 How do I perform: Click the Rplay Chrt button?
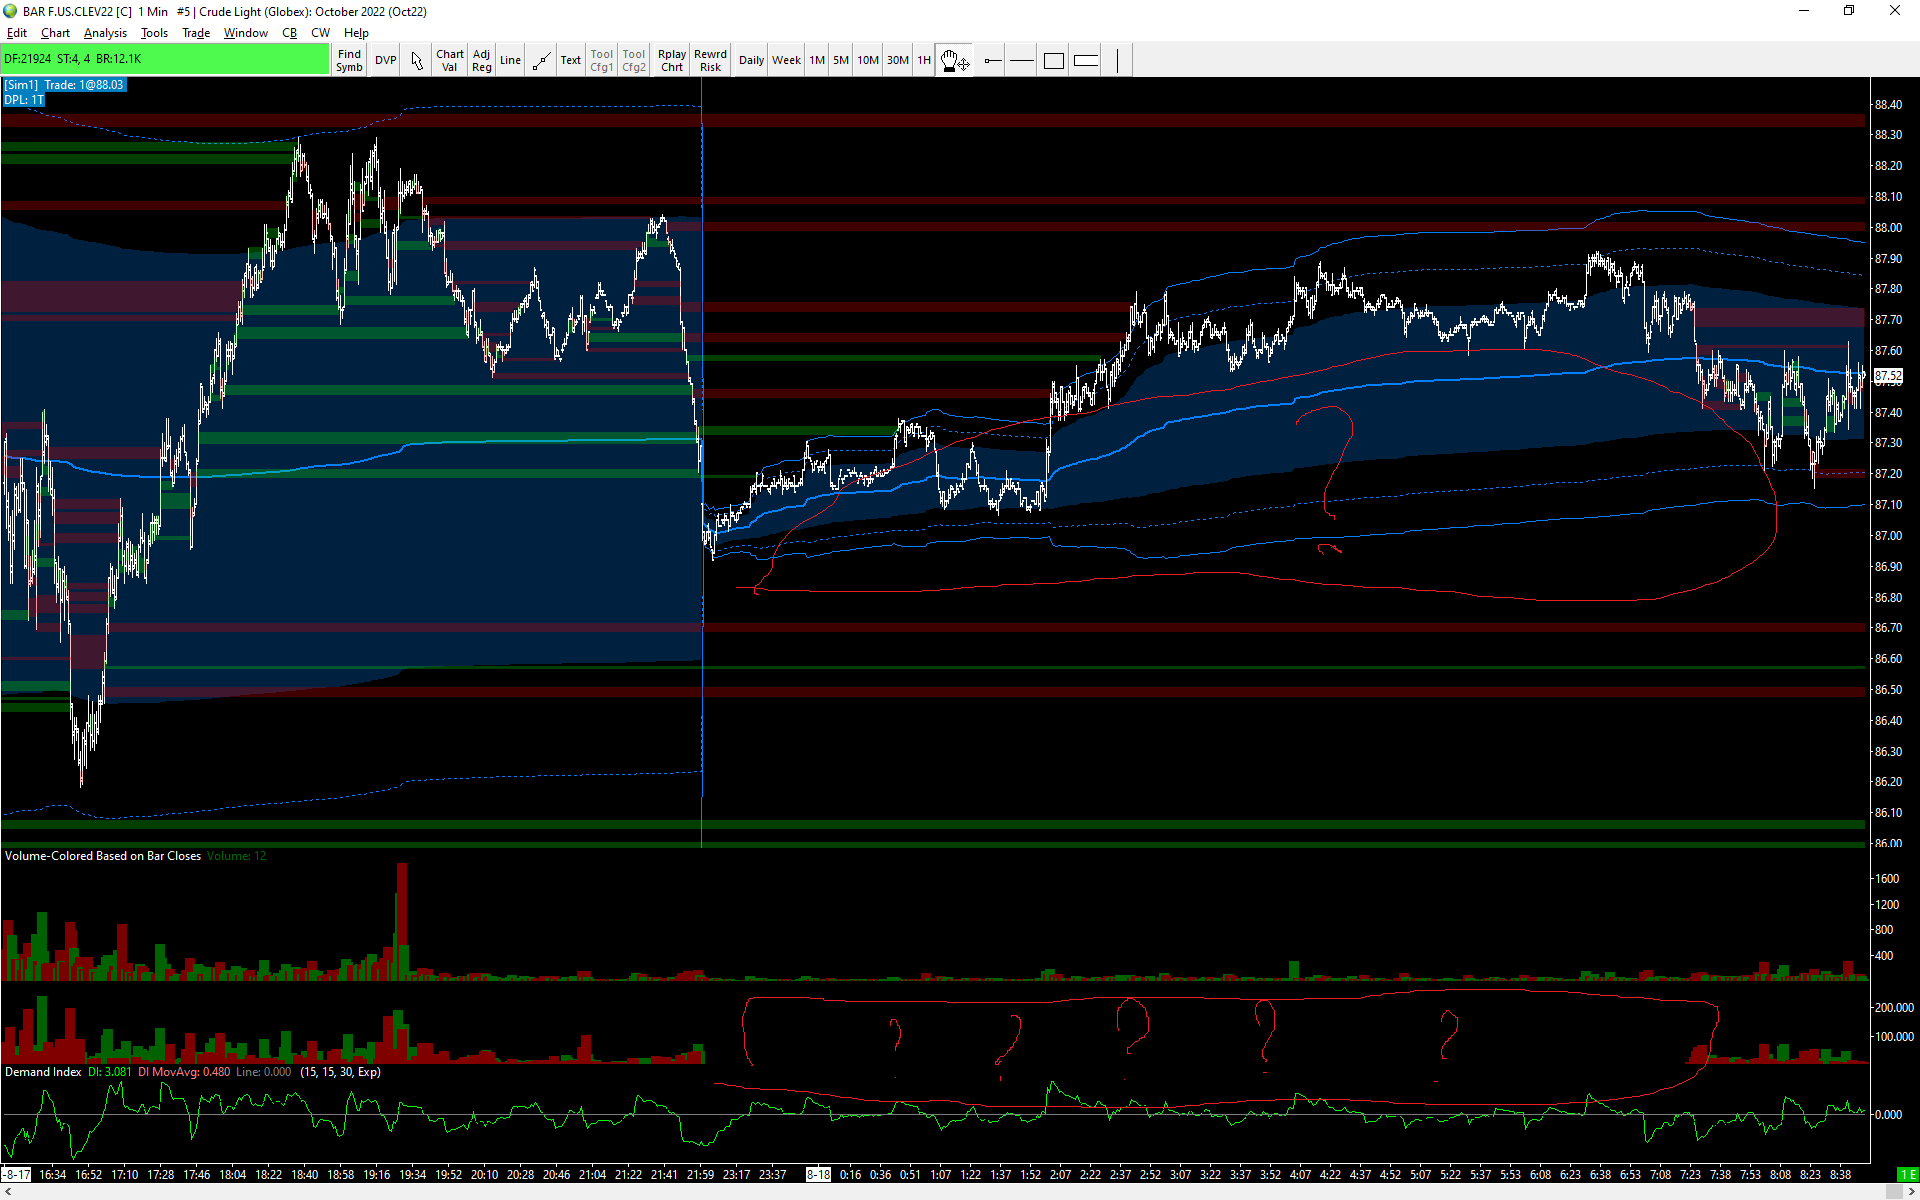coord(672,61)
